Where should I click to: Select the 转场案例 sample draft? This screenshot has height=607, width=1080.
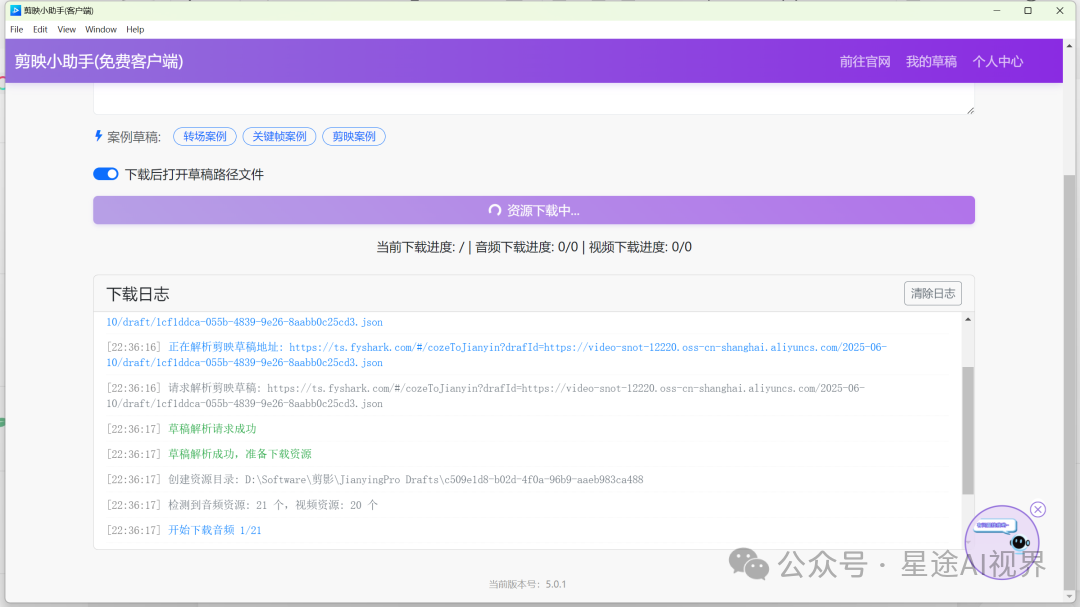pyautogui.click(x=205, y=136)
